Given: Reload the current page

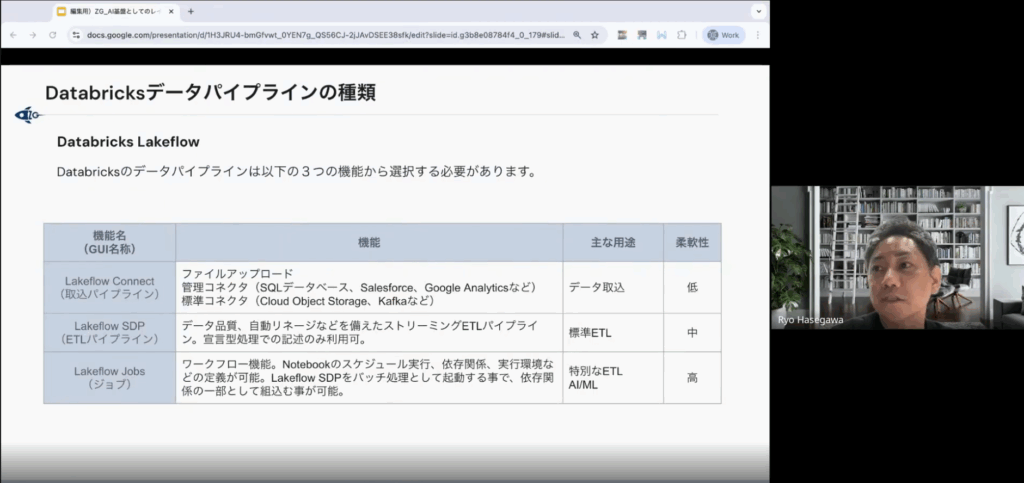Looking at the screenshot, I should pyautogui.click(x=52, y=34).
